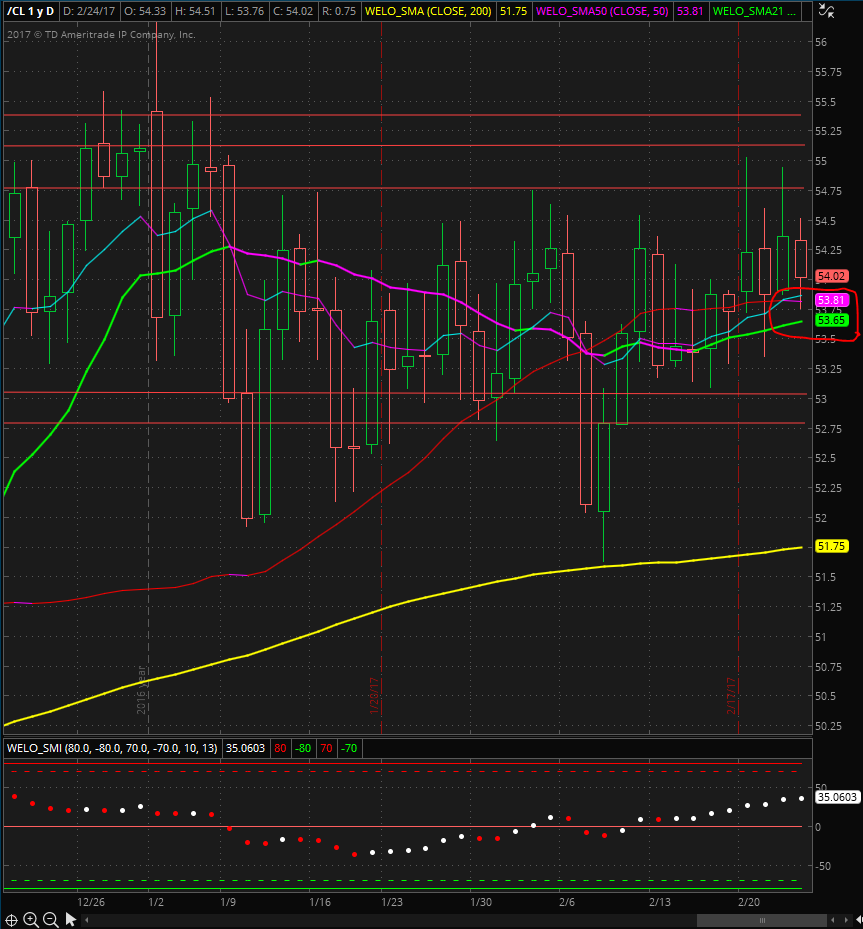863x929 pixels.
Task: Click the 53.81 value in the header bar
Action: tap(690, 11)
